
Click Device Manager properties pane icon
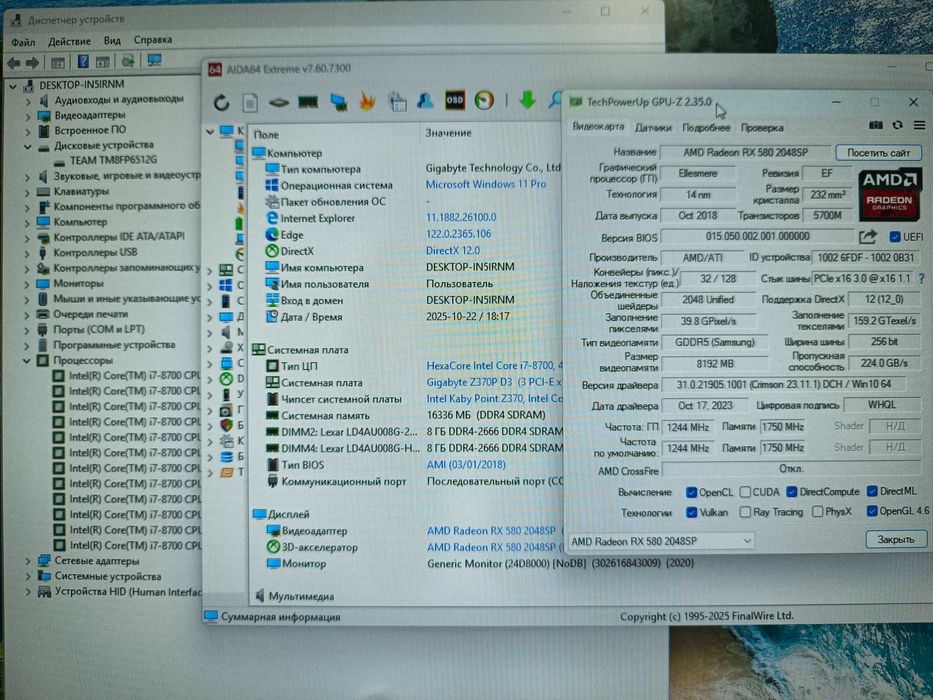(103, 61)
